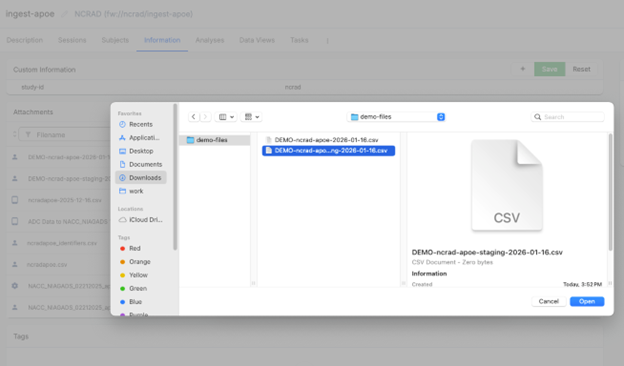Add custom information with plus button
This screenshot has width=624, height=366.
tap(523, 69)
